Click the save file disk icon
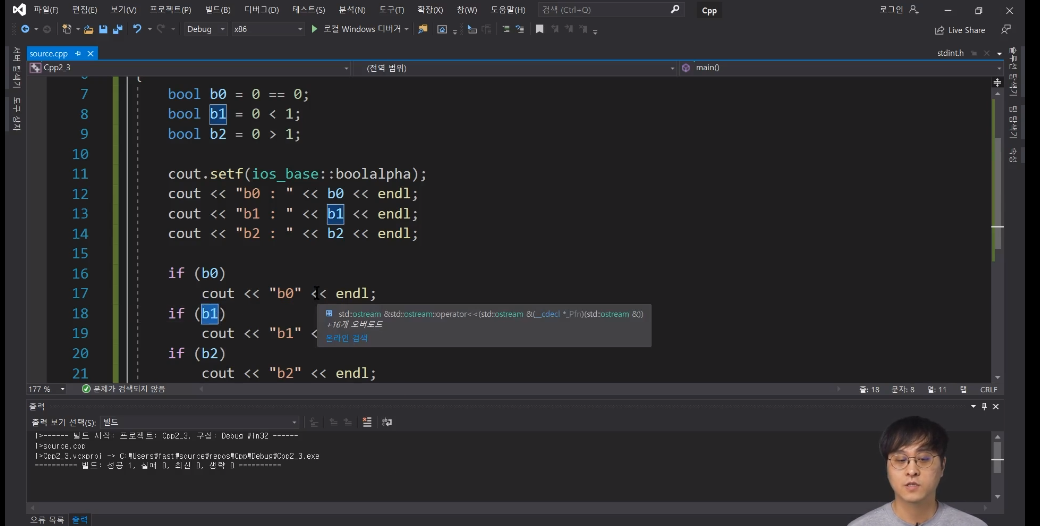 coord(103,29)
